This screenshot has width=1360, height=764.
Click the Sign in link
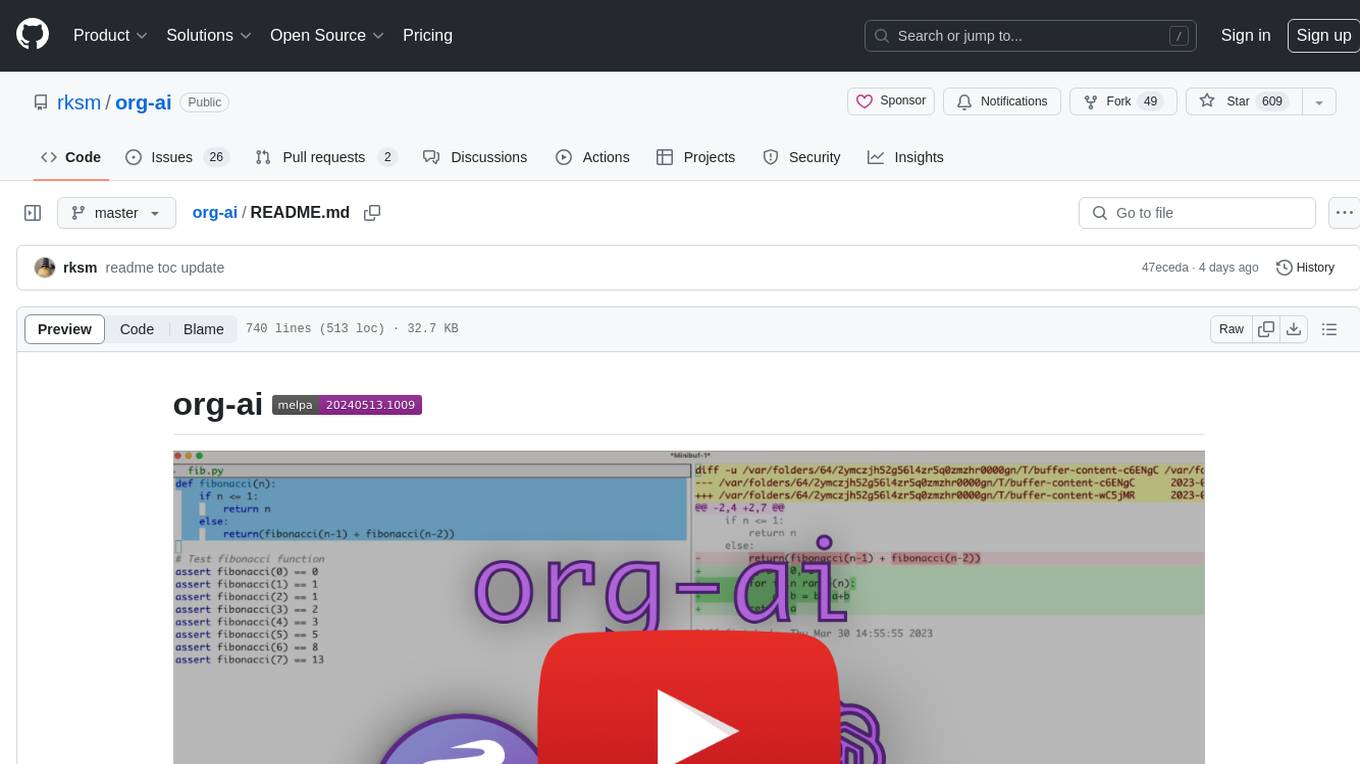point(1245,35)
